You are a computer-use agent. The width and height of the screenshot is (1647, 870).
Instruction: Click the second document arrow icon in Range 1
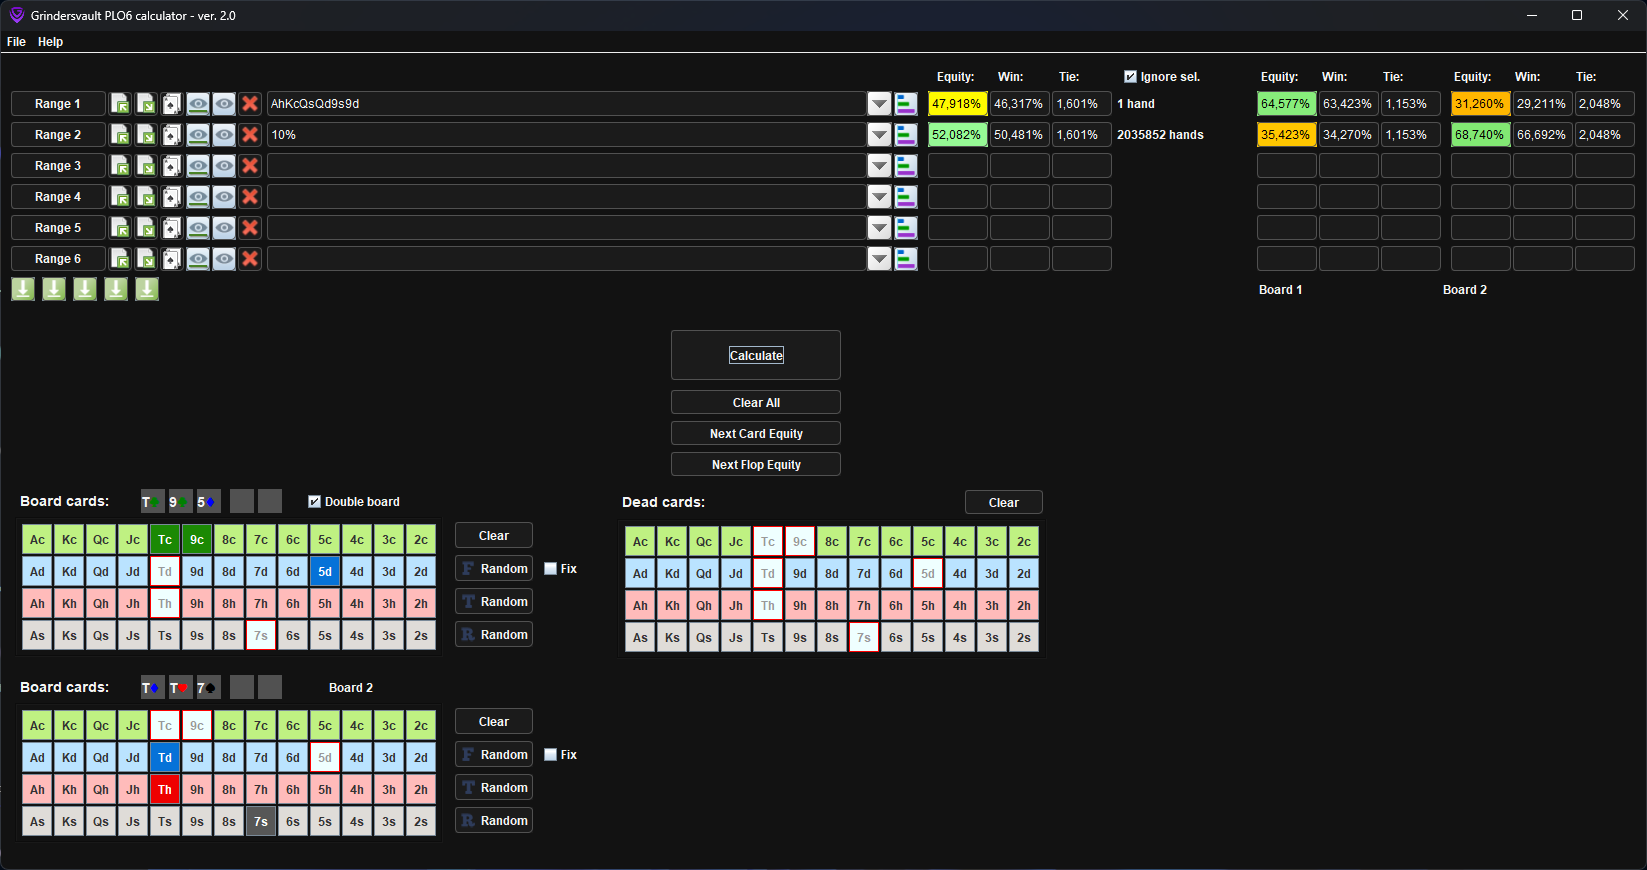coord(146,104)
